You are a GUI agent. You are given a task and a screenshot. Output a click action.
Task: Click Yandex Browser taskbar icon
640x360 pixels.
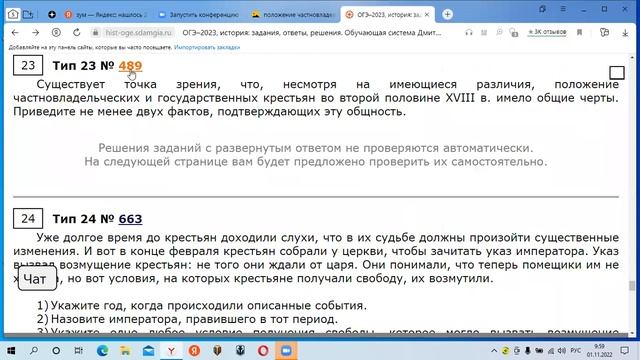pyautogui.click(x=171, y=351)
